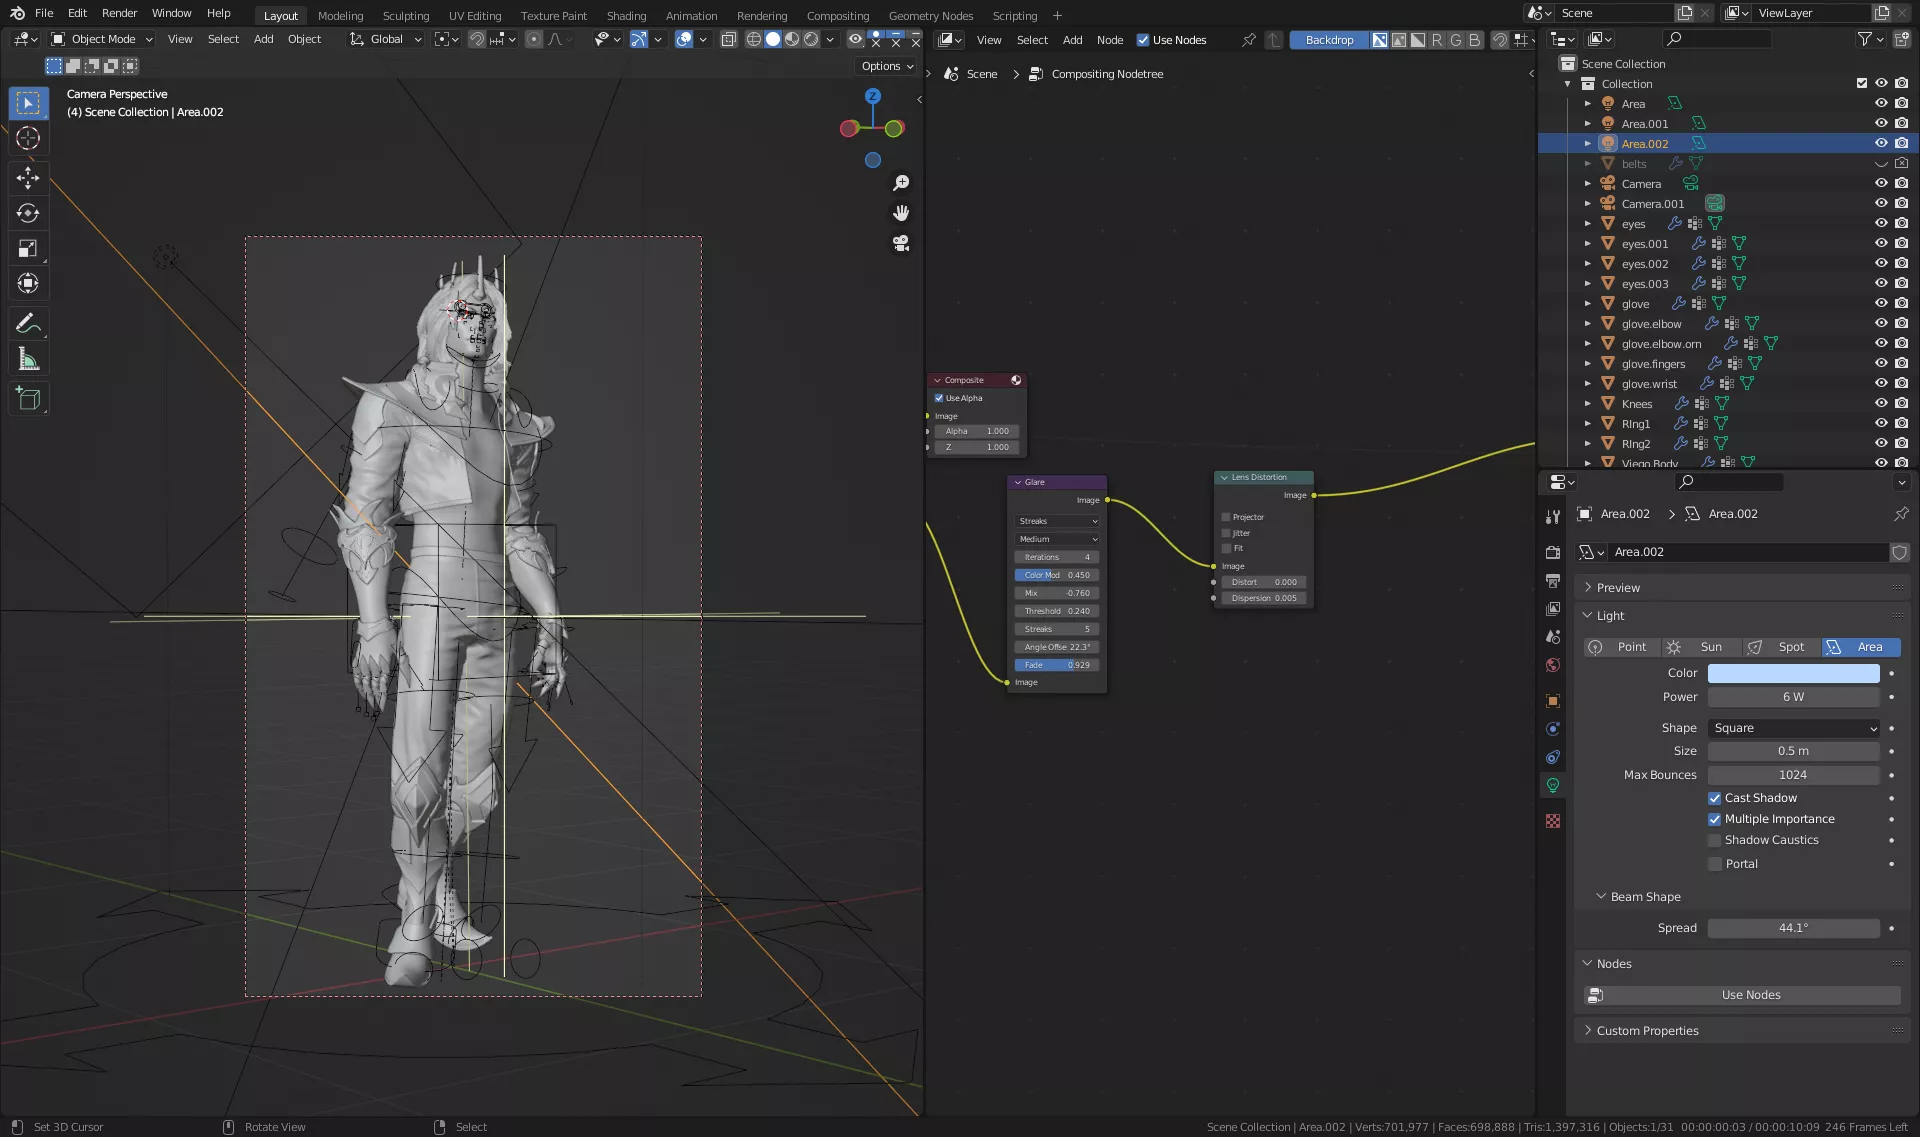Viewport: 1920px width, 1137px height.
Task: Expand the Custom Properties panel
Action: 1647,1031
